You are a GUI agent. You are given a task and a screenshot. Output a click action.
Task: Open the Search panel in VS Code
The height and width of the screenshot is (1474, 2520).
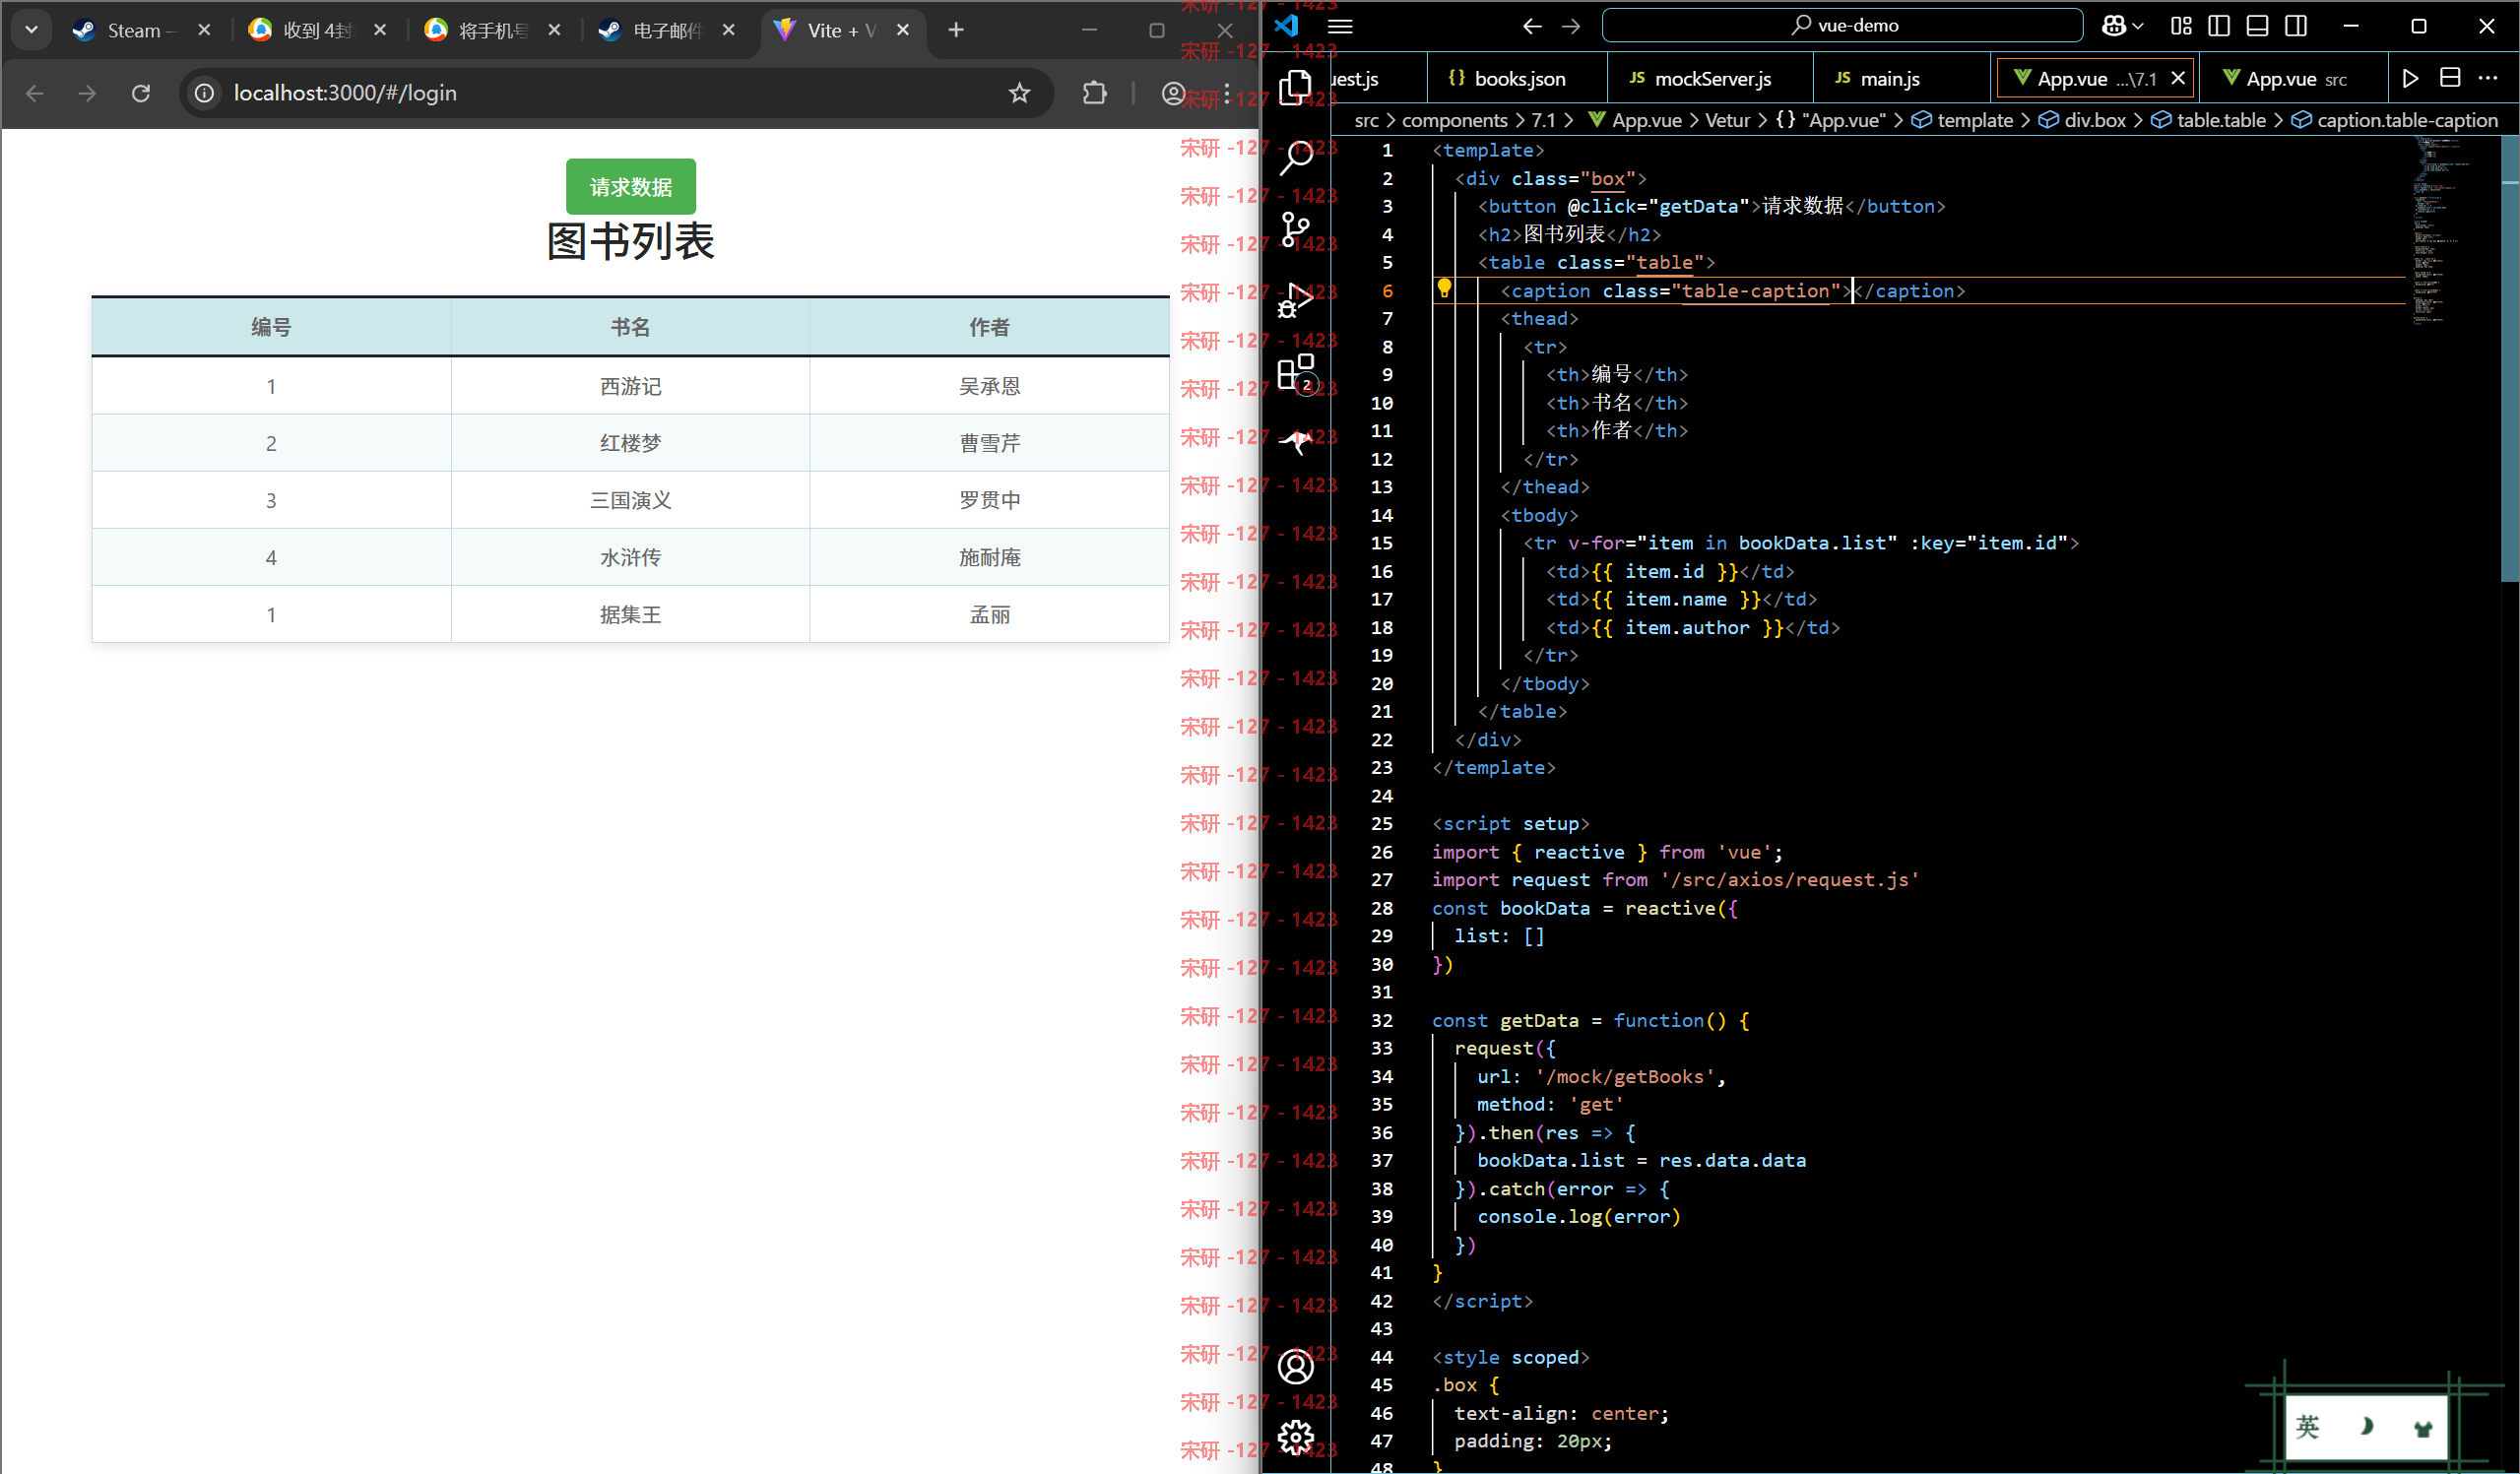(1295, 157)
